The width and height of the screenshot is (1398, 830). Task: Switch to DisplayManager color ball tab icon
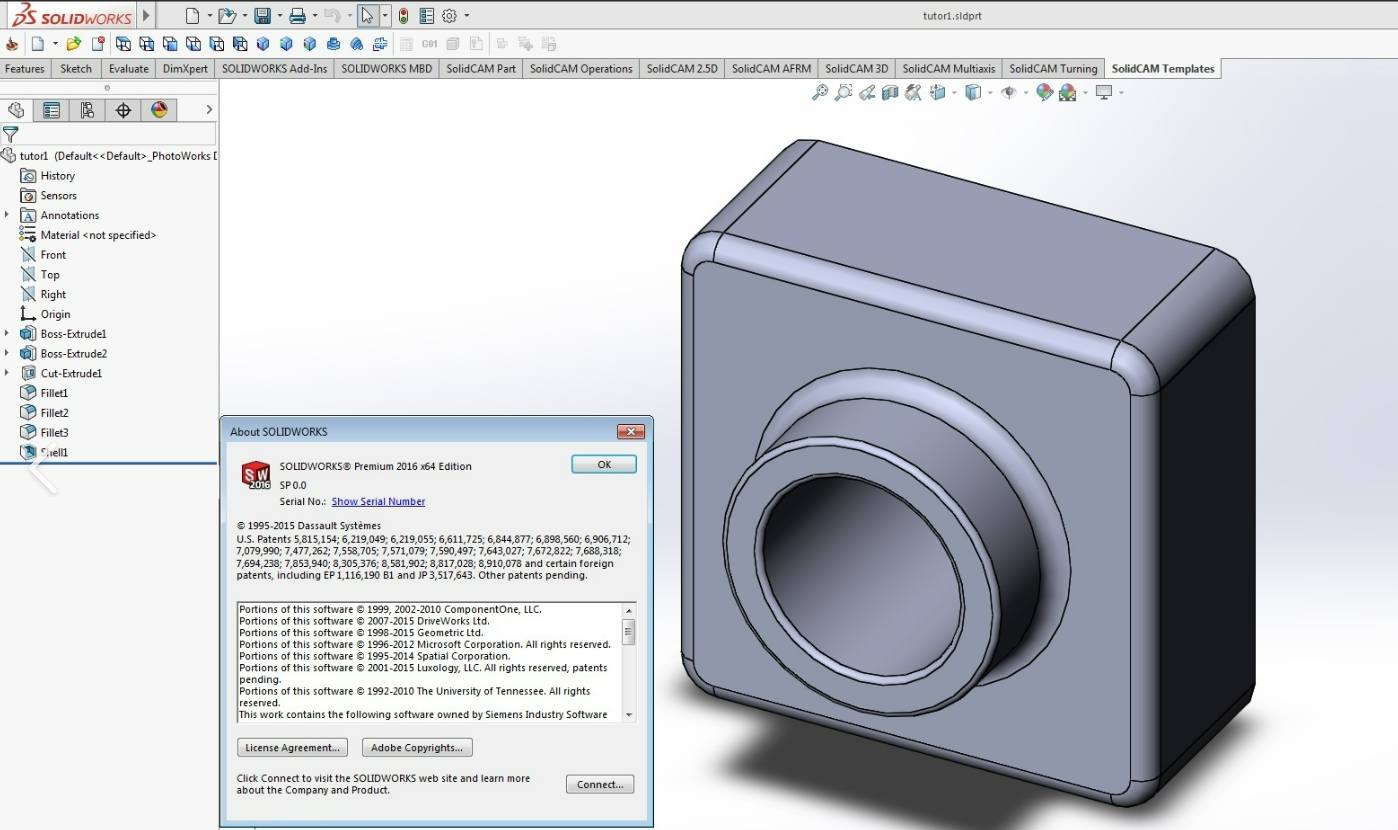(x=158, y=110)
